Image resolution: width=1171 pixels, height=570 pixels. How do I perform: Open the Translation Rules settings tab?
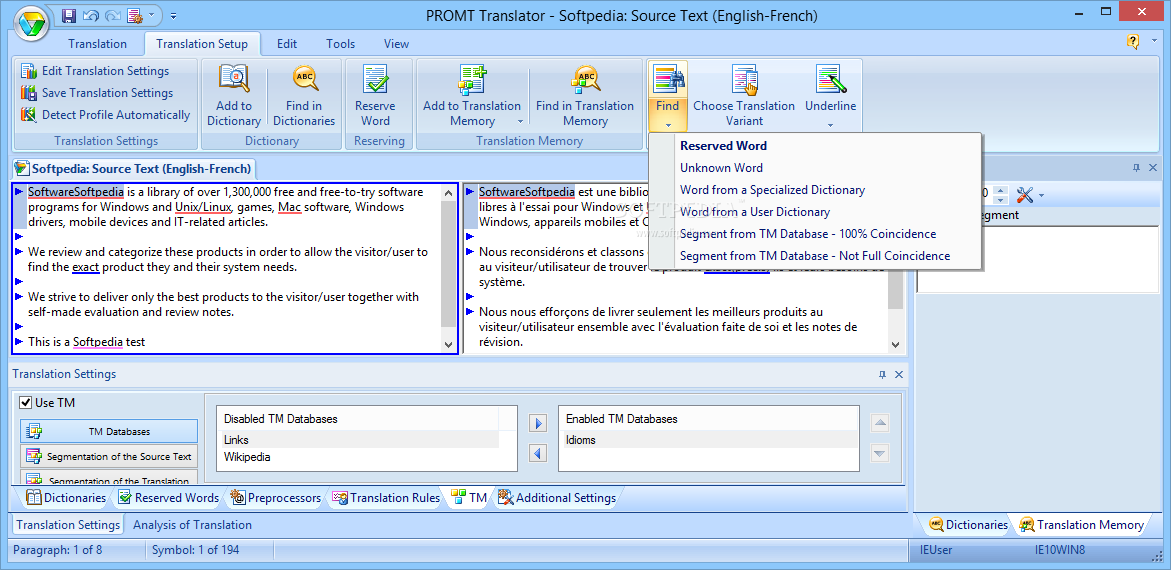[x=385, y=498]
